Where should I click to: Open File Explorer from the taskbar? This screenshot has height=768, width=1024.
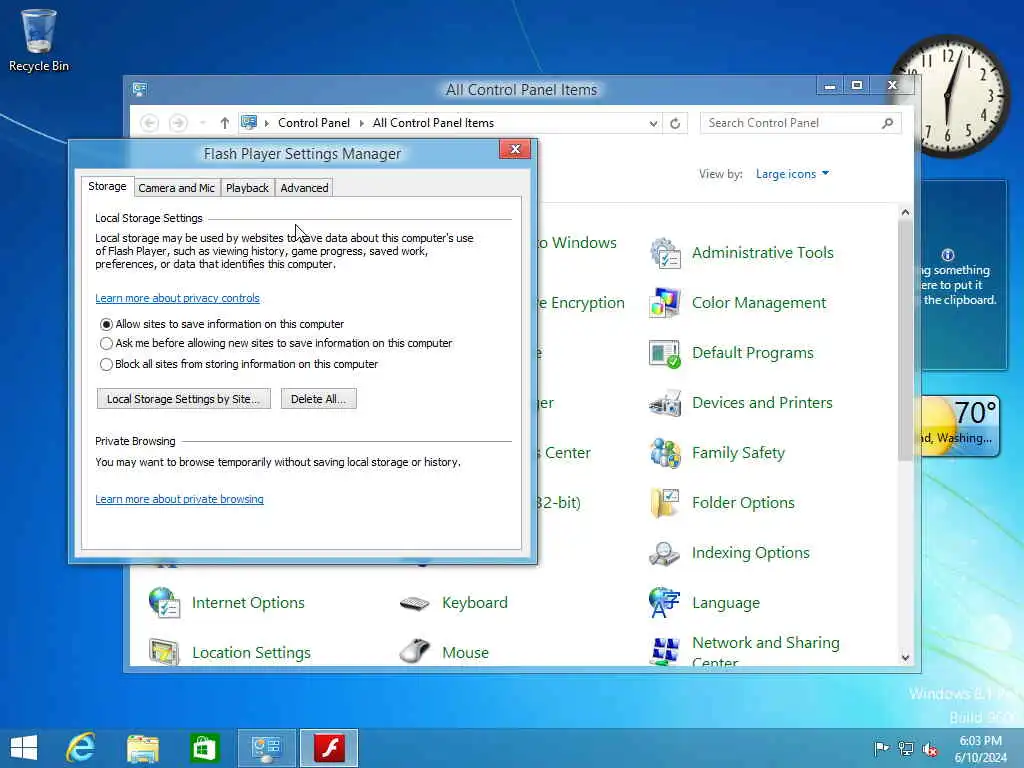(143, 748)
